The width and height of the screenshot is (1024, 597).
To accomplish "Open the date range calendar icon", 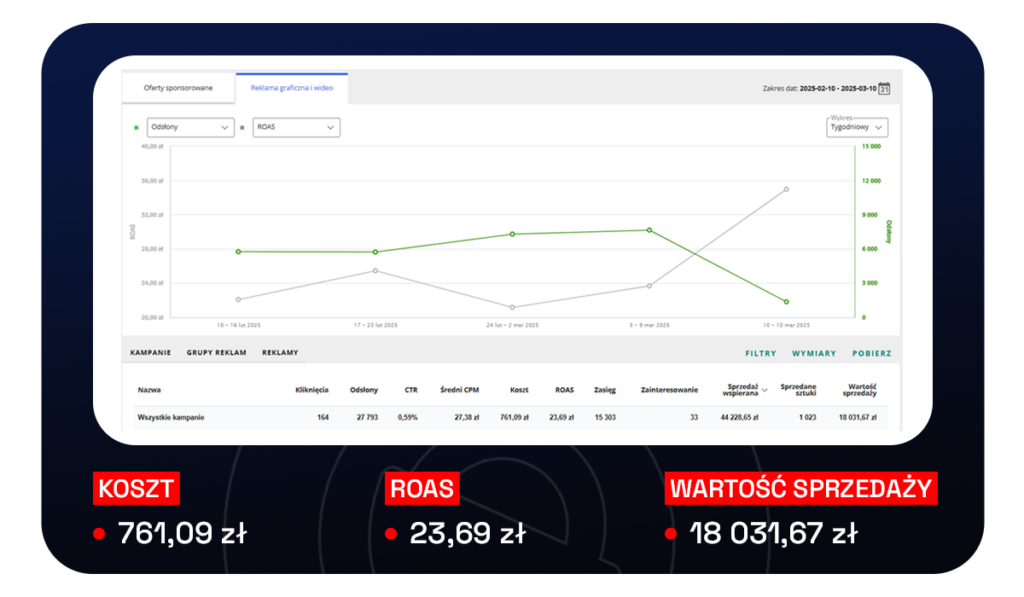I will tap(883, 88).
